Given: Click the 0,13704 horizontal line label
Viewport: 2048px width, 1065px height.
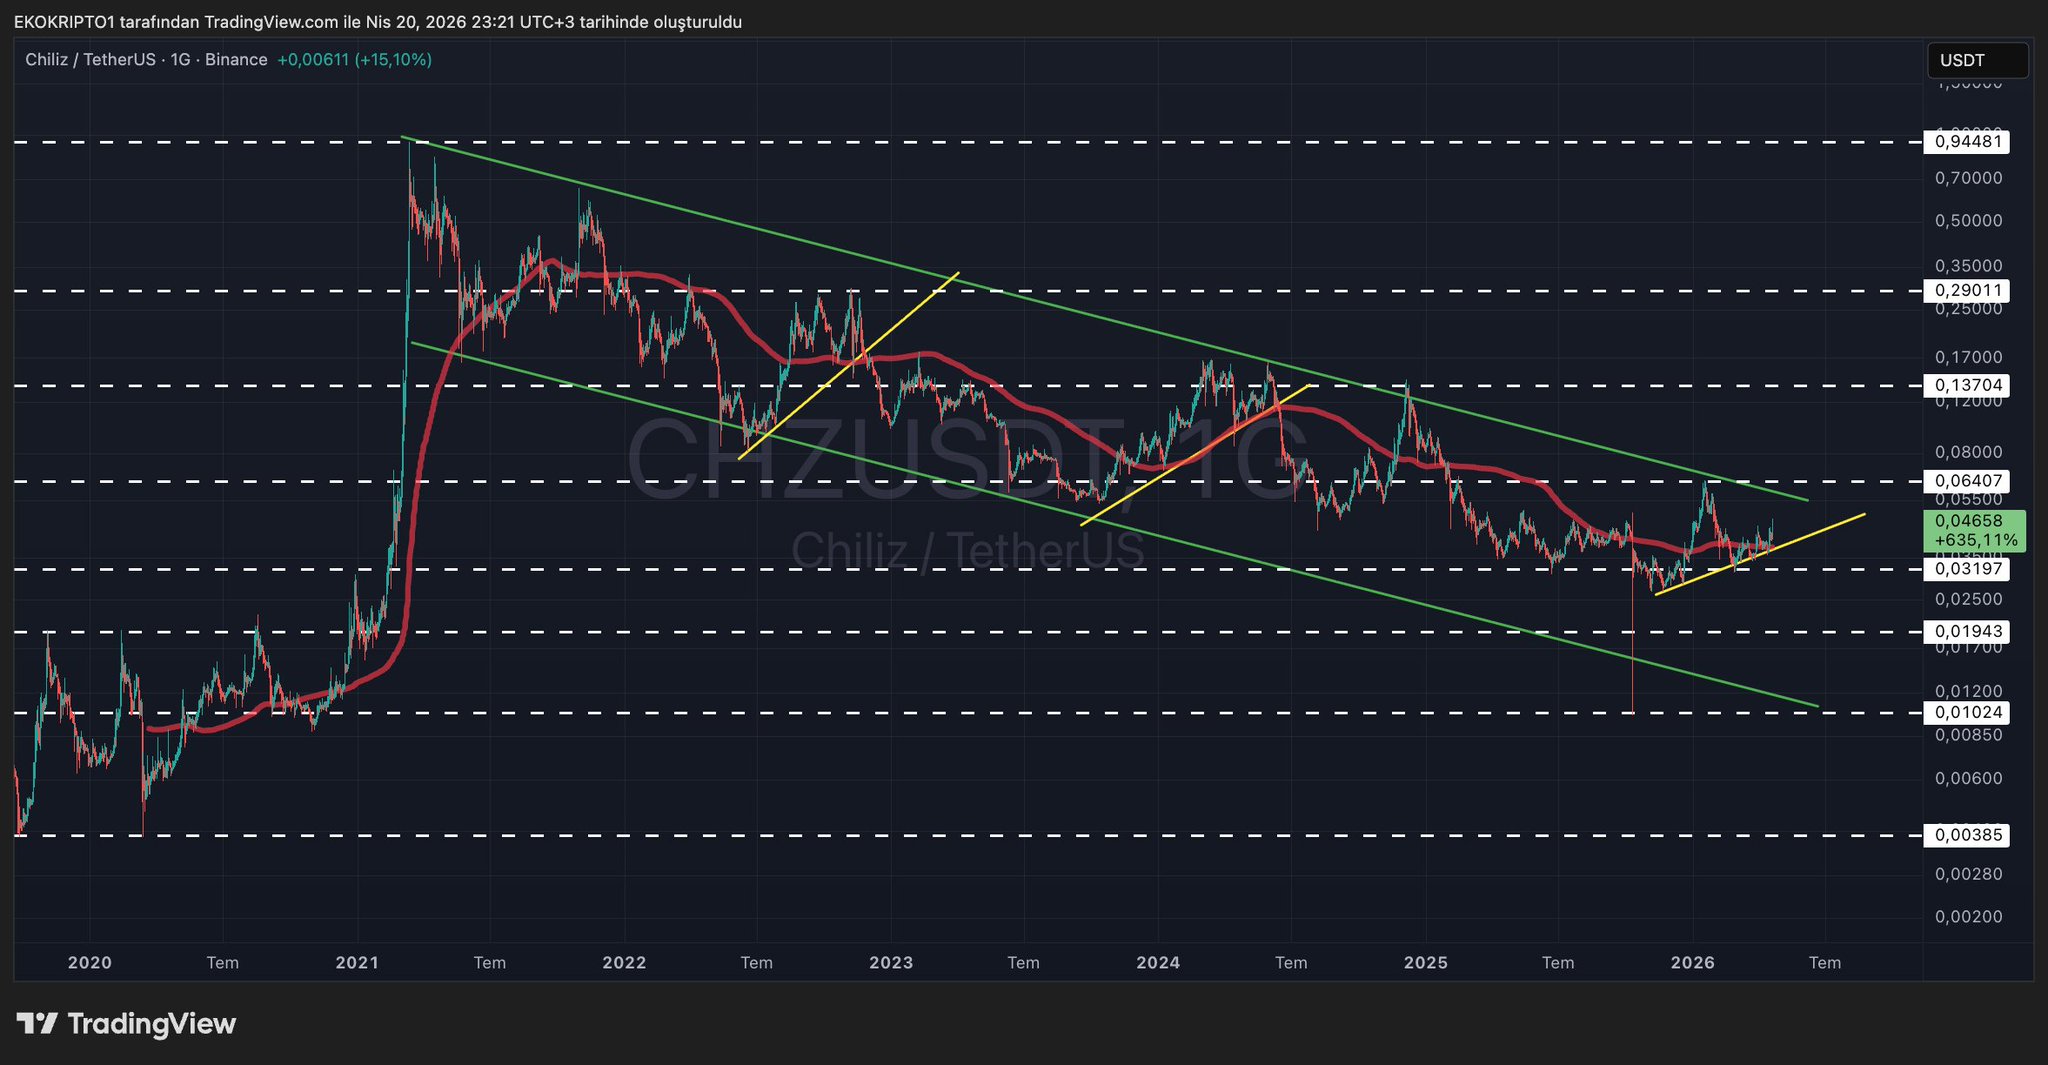Looking at the screenshot, I should click(1967, 386).
